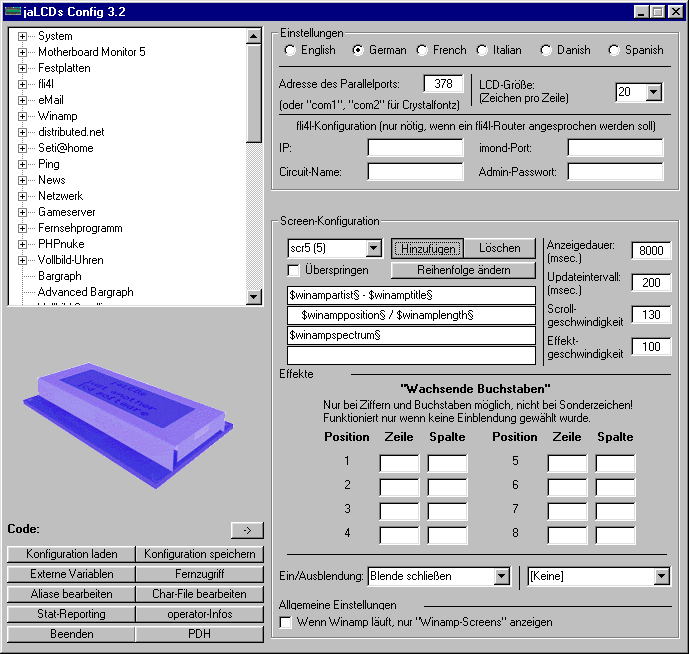Screen dimensions: 689x654
Task: Enable the Überspringen checkbox
Action: (294, 270)
